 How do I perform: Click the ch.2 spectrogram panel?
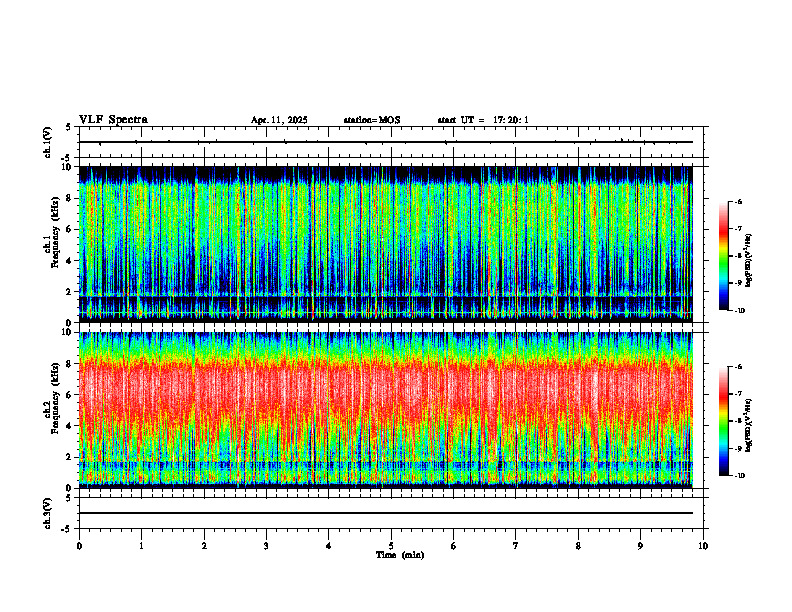[x=386, y=410]
